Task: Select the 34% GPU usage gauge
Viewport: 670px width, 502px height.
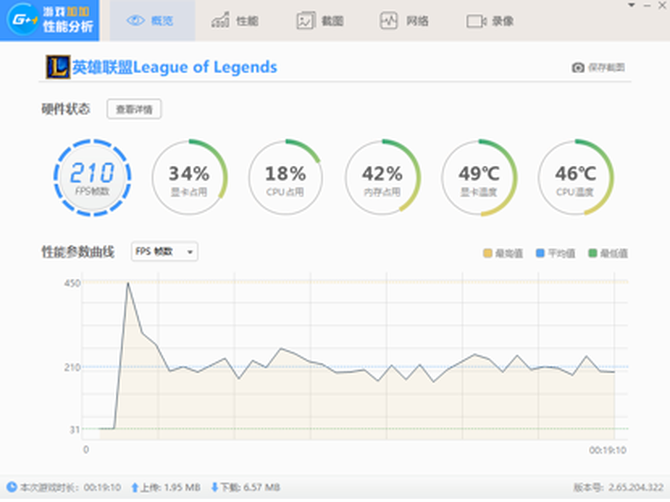Action: 189,178
